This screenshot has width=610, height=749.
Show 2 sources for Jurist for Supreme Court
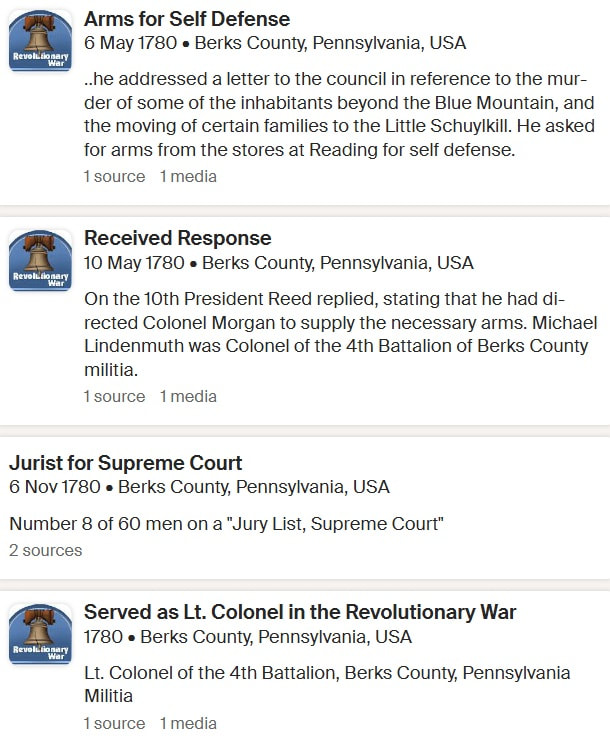pos(46,550)
